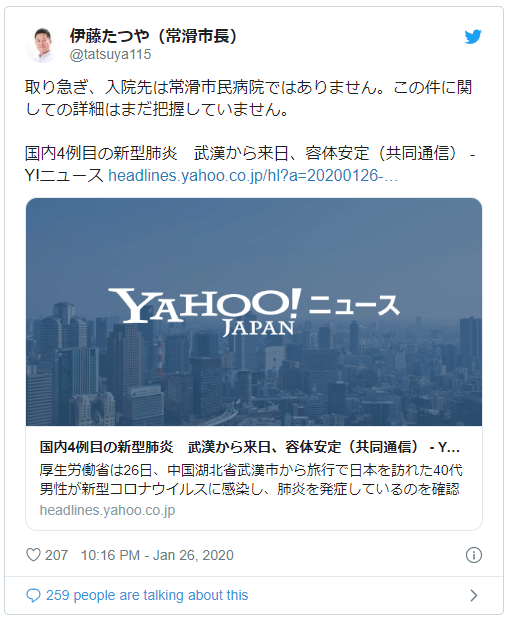
Task: Click the 207 likes count
Action: click(56, 555)
